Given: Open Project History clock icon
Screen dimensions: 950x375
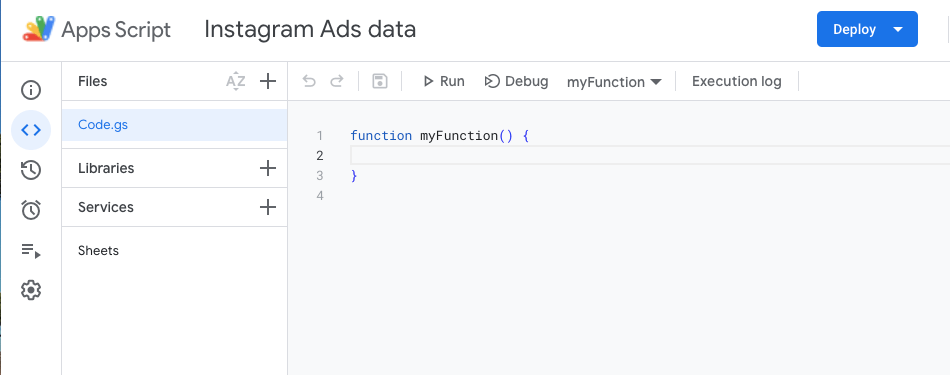Looking at the screenshot, I should 31,170.
